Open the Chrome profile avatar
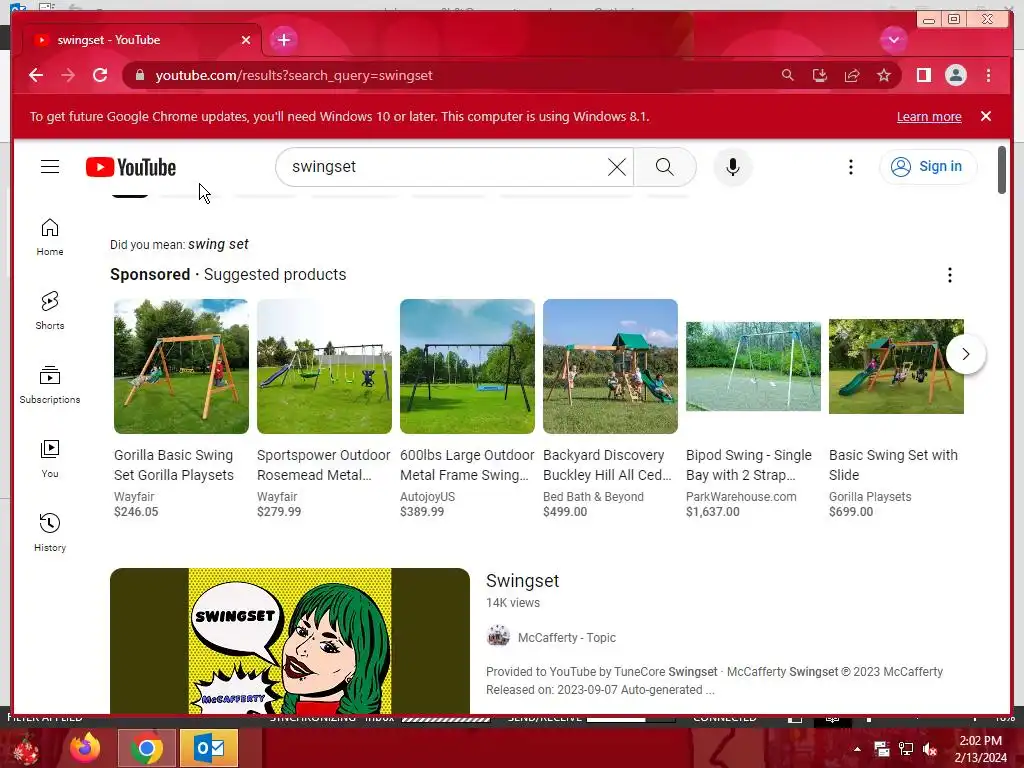This screenshot has height=768, width=1024. click(955, 75)
